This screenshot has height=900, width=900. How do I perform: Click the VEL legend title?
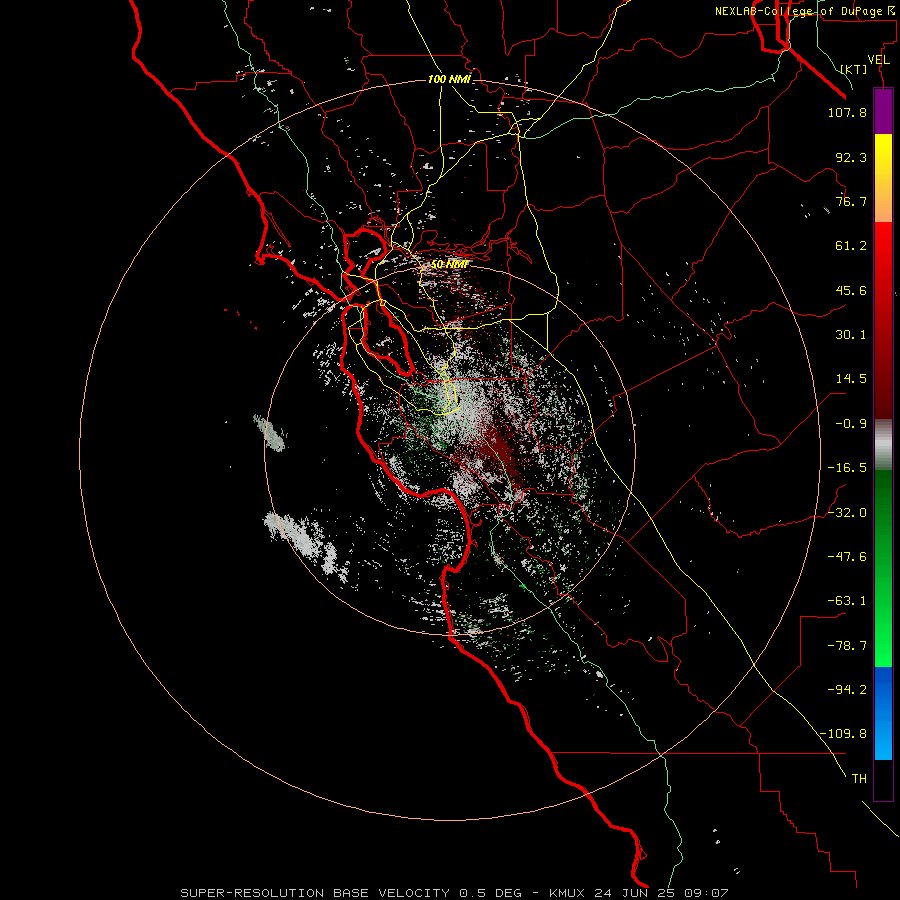[x=878, y=60]
